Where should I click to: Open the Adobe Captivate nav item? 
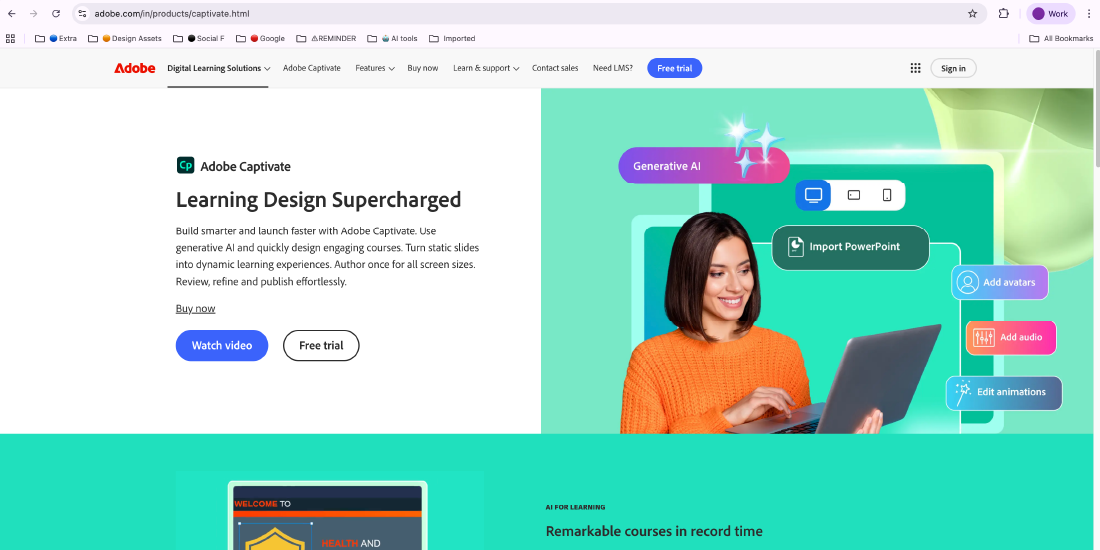[311, 68]
